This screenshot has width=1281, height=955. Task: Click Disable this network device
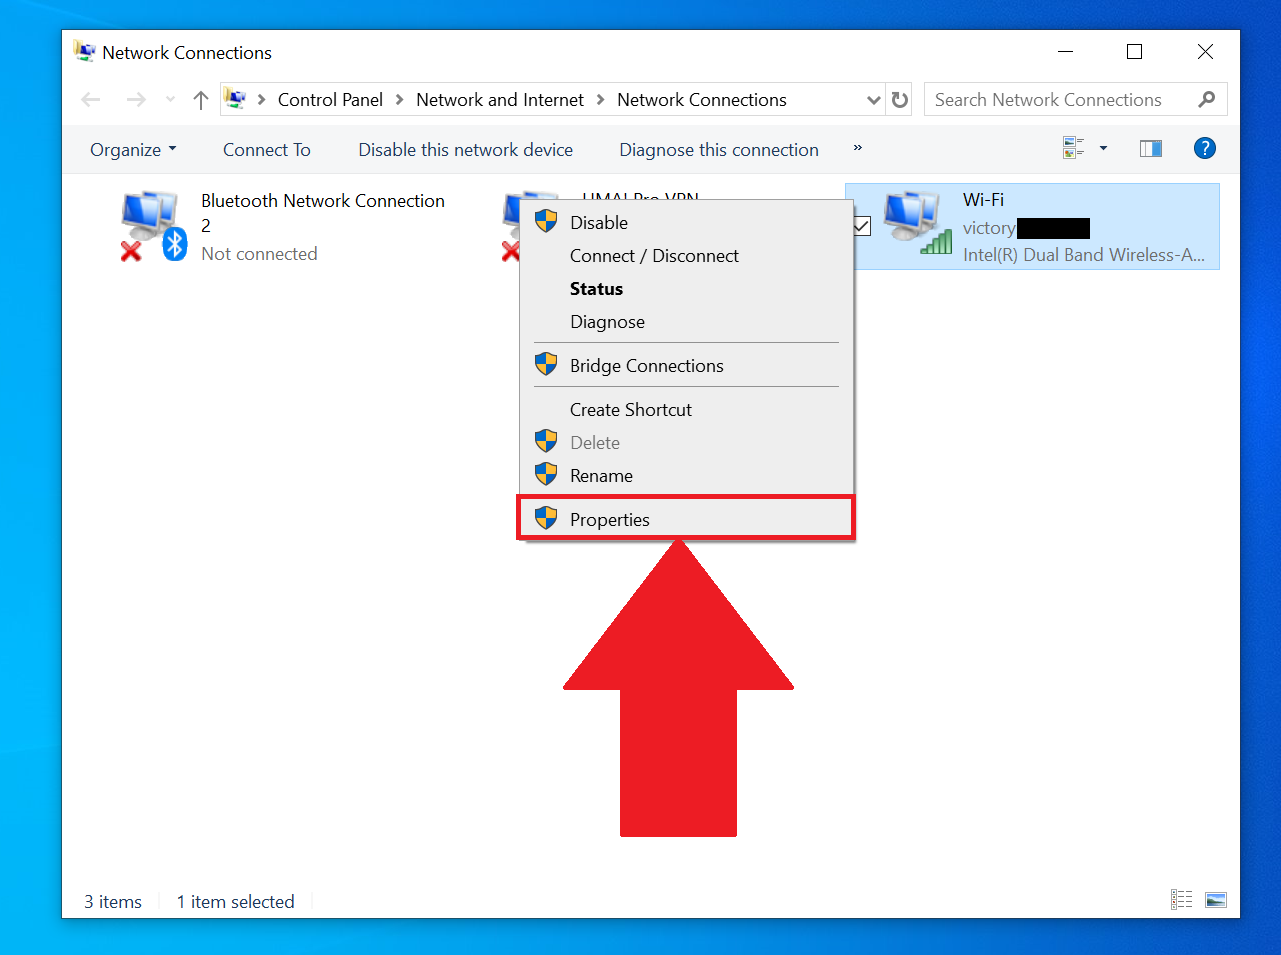pyautogui.click(x=464, y=148)
